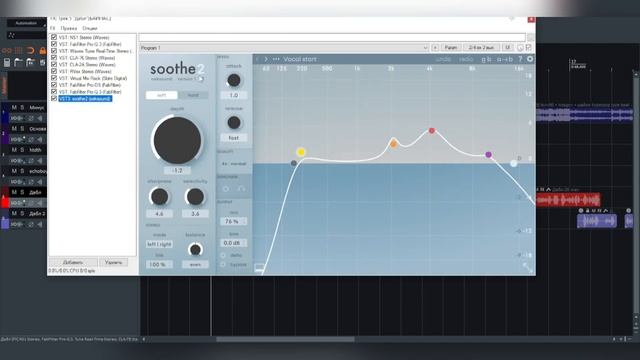The image size is (640, 360).
Task: Click the speaker icon on the Минус track
Action: click(40, 118)
